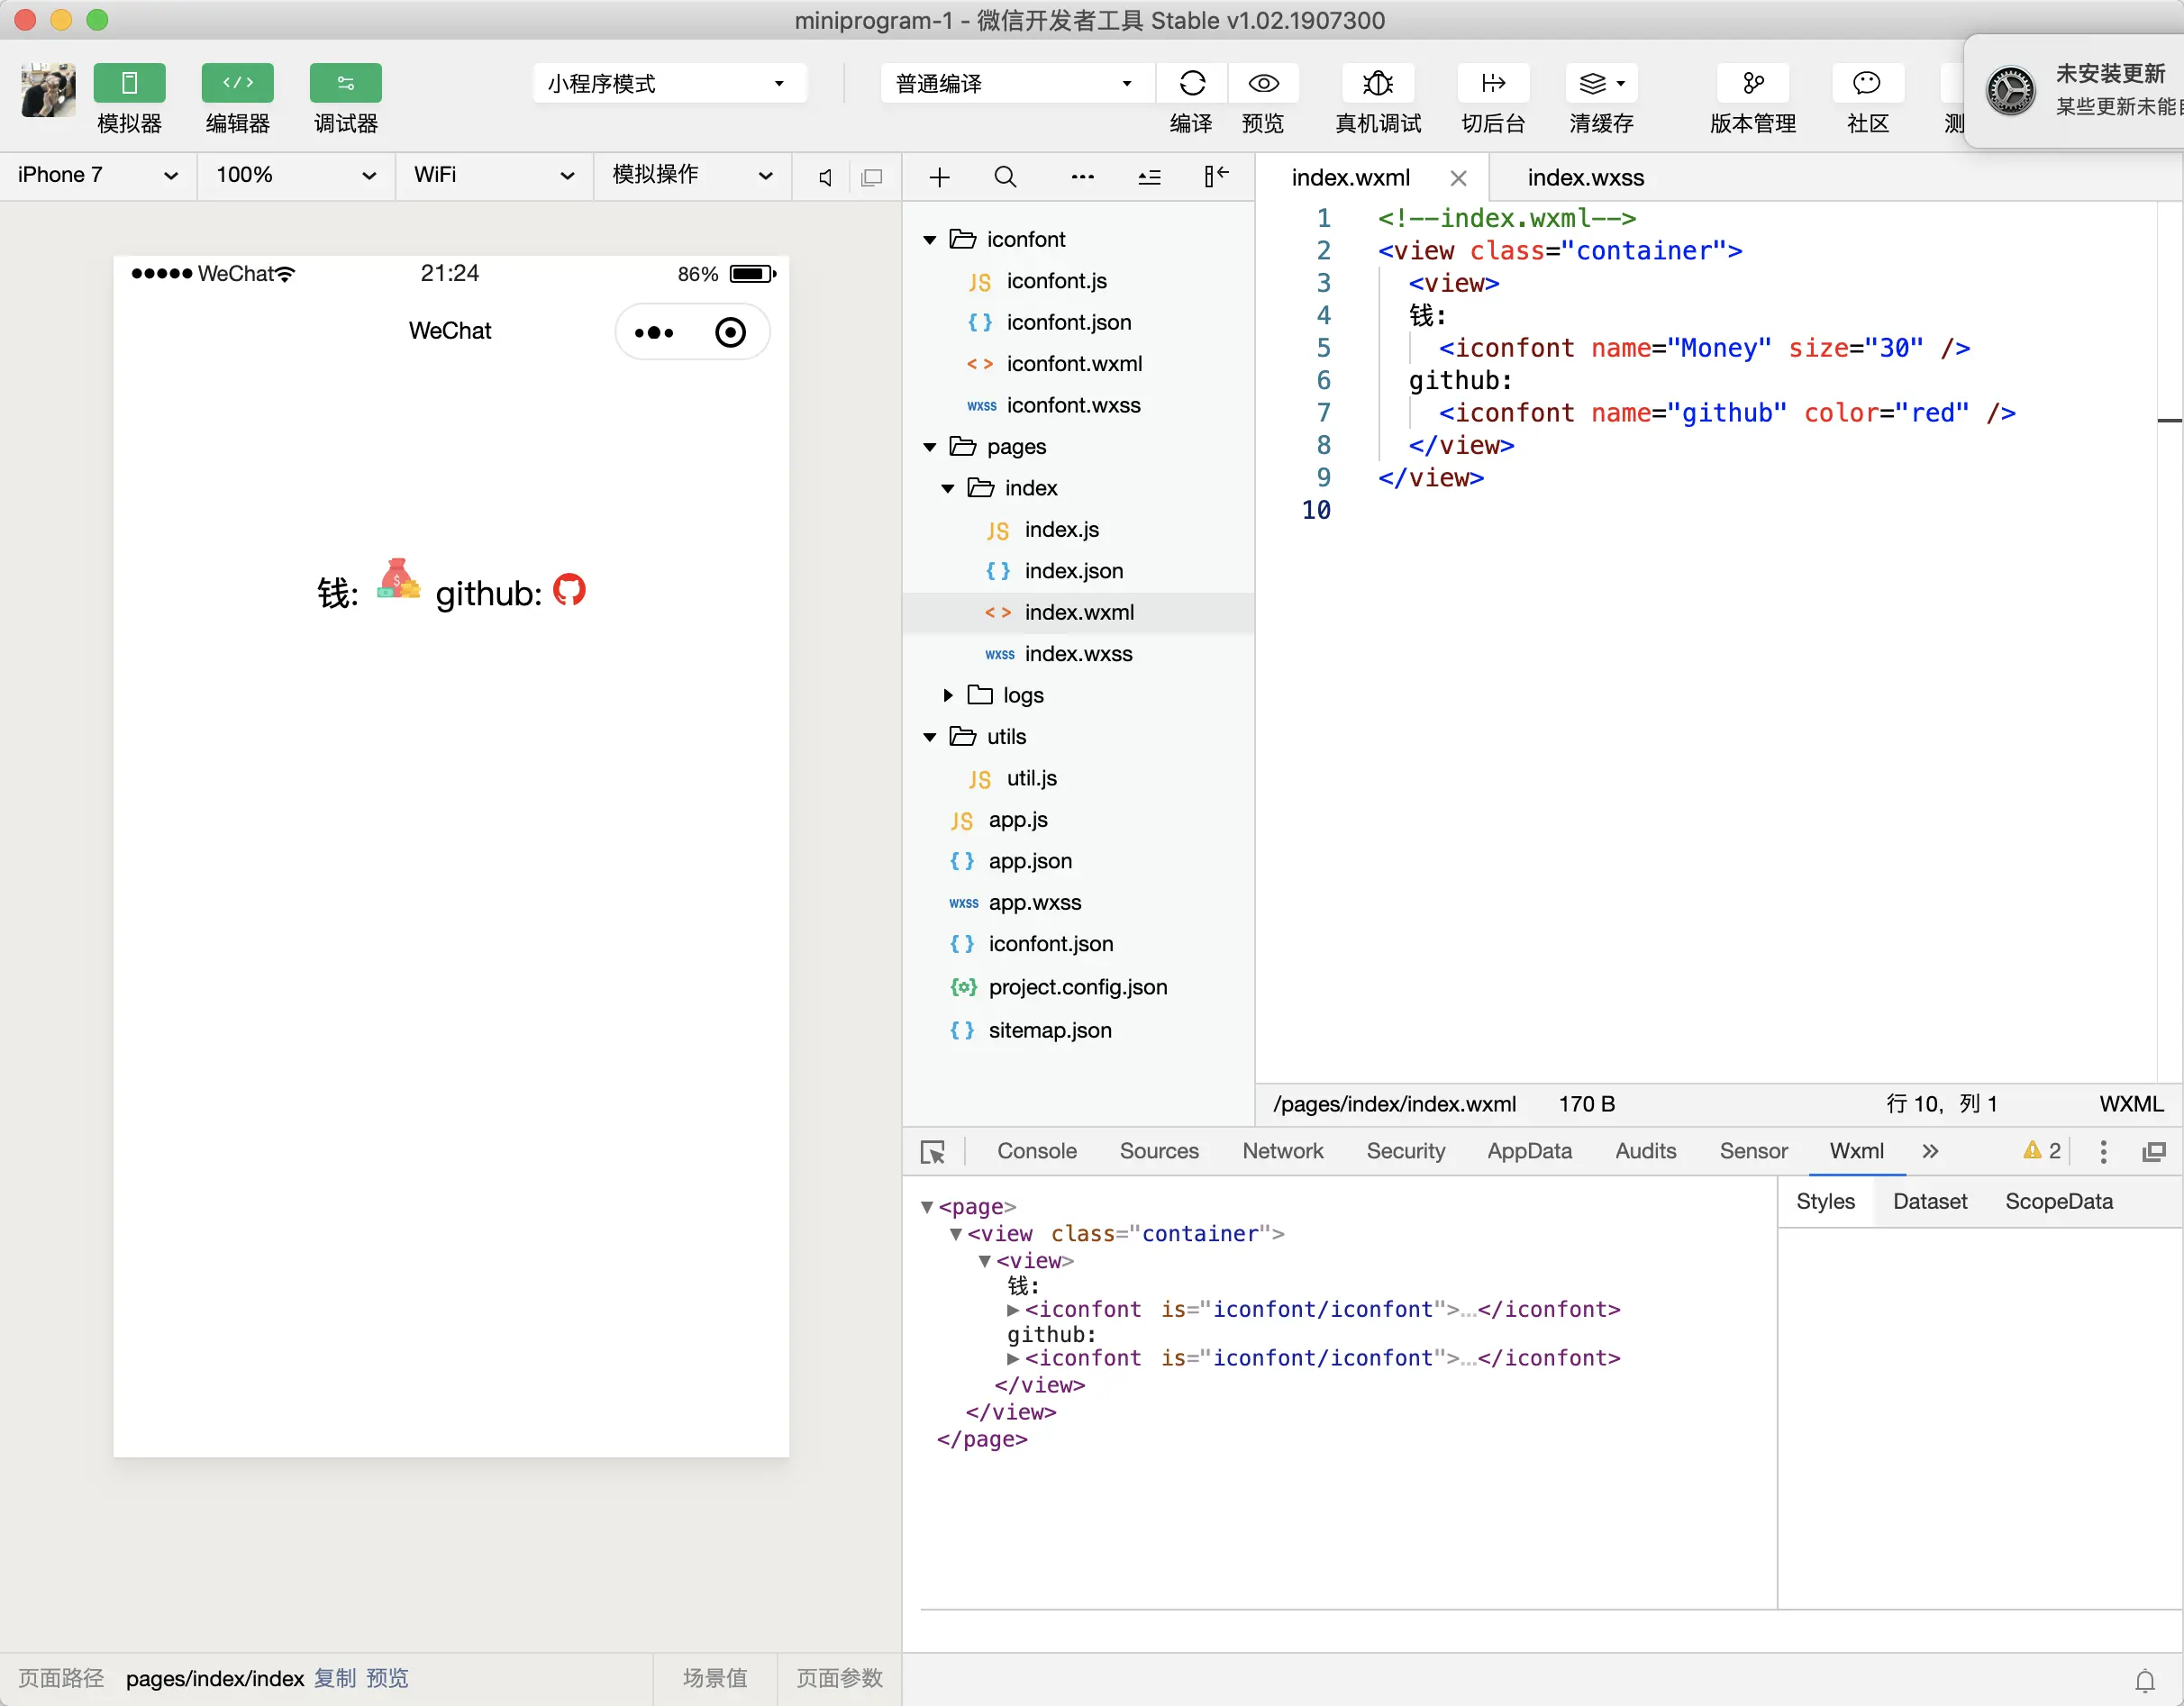Open the Console devtools tab

[1036, 1151]
